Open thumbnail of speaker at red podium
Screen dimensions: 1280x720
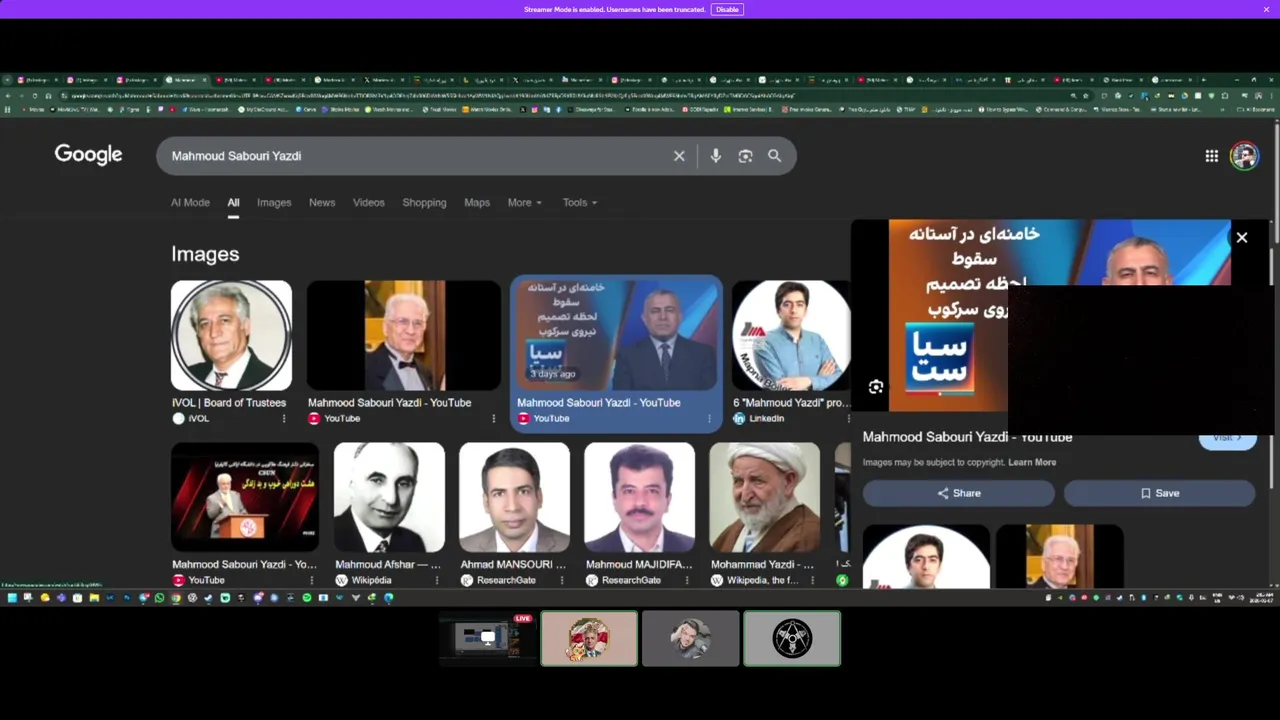pyautogui.click(x=245, y=497)
